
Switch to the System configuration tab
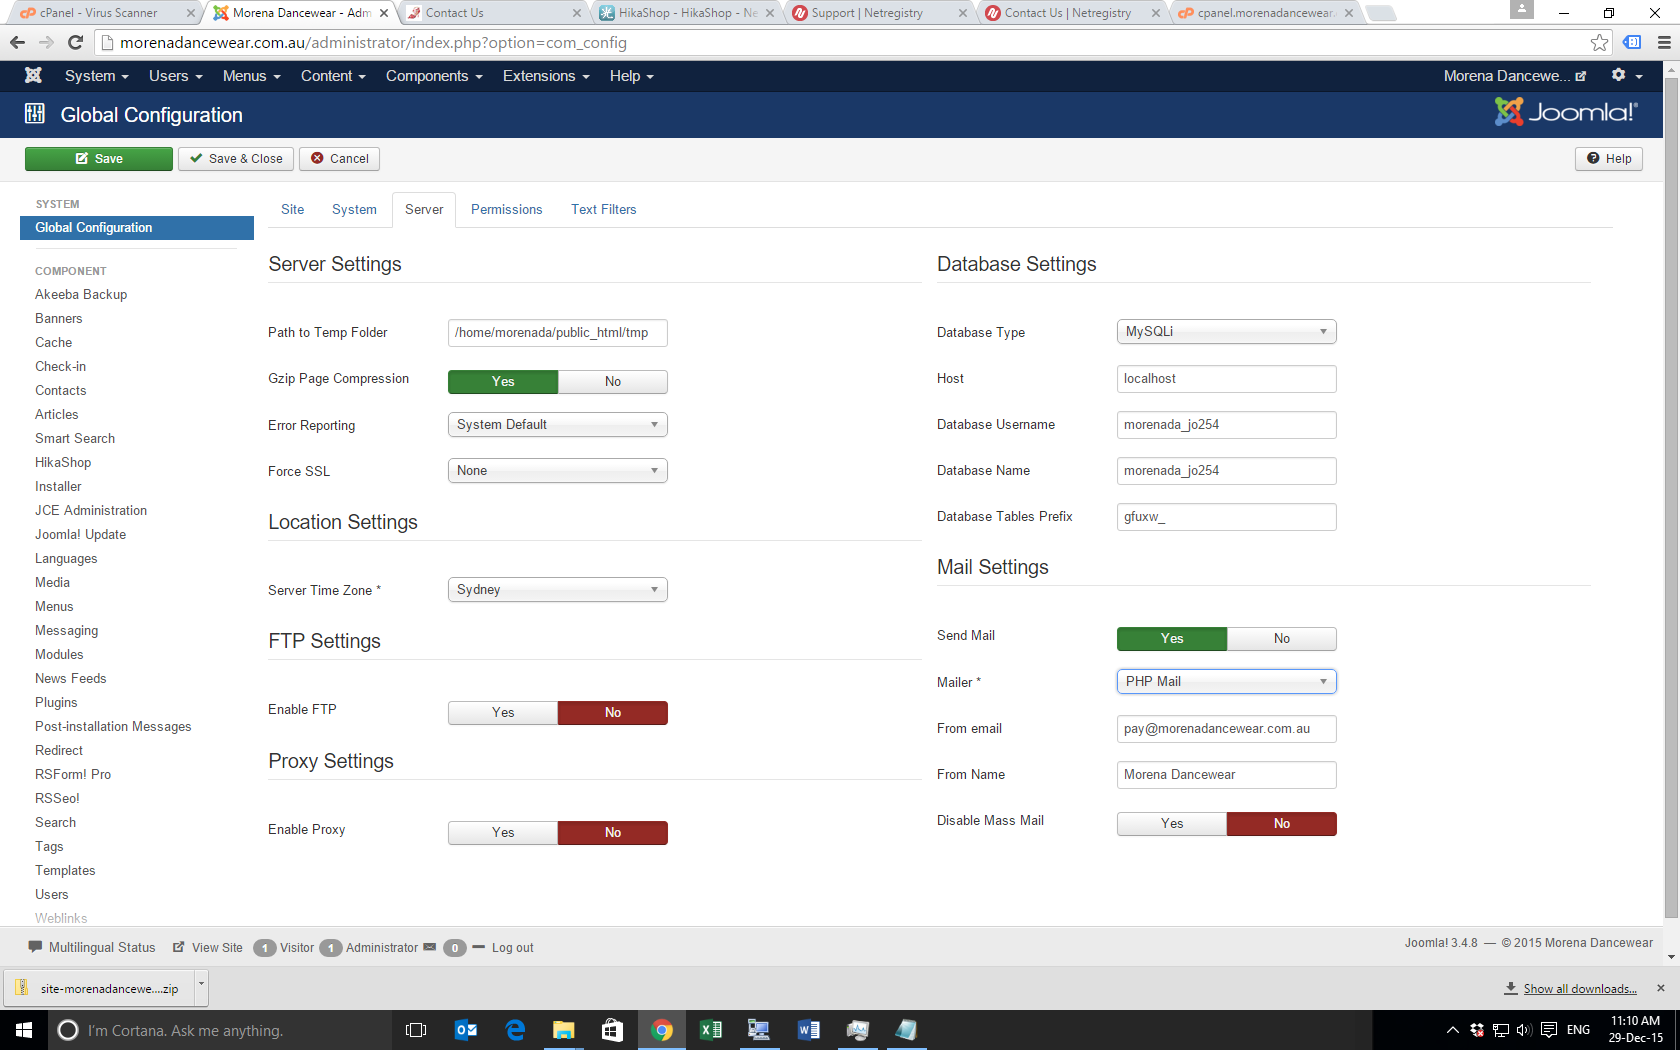(355, 210)
